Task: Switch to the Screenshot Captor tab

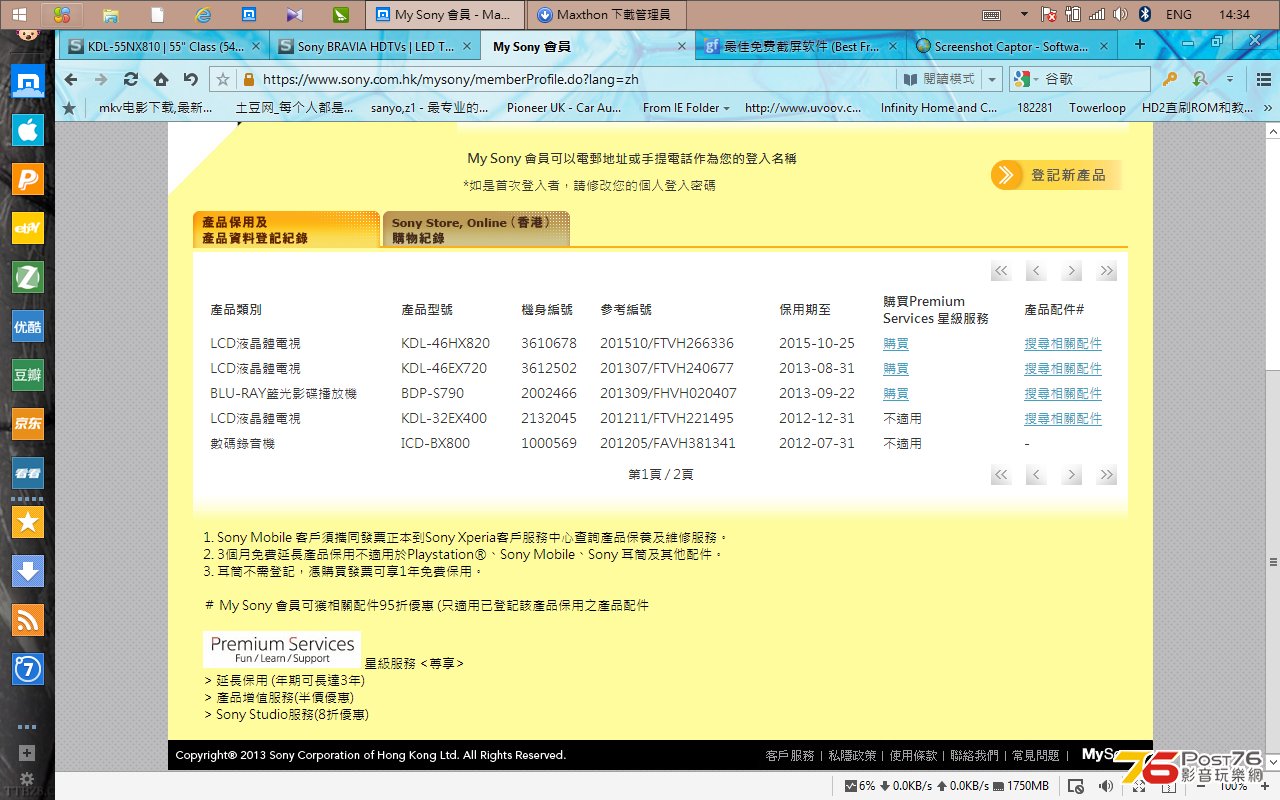Action: pyautogui.click(x=1012, y=46)
